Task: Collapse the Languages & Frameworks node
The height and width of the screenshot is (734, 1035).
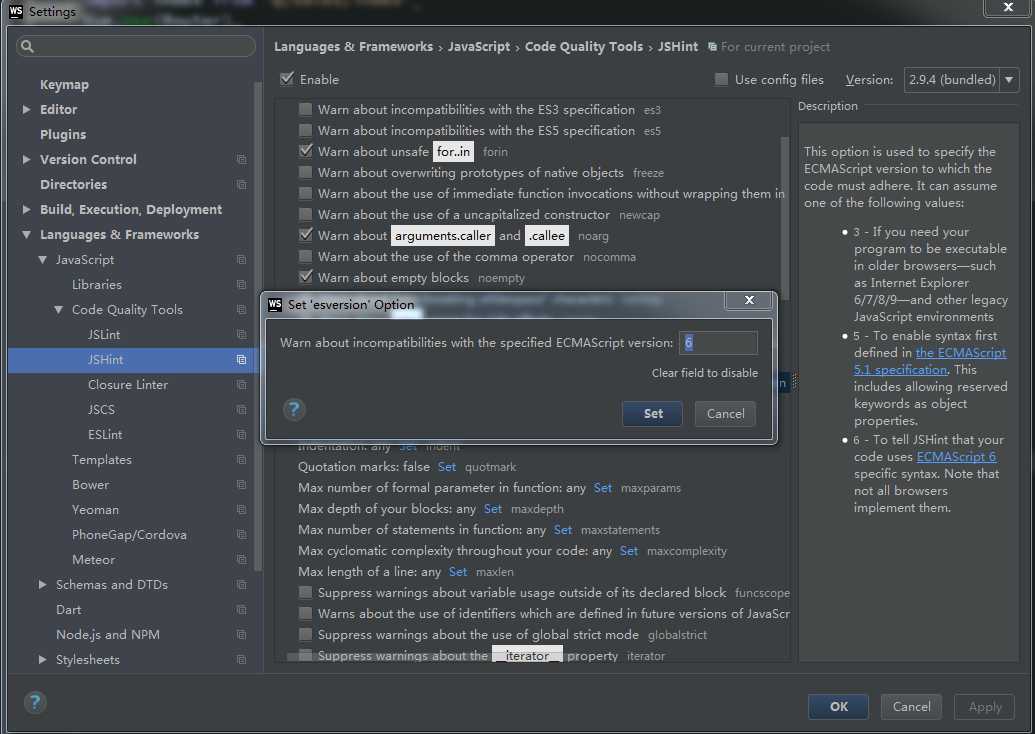Action: click(26, 234)
